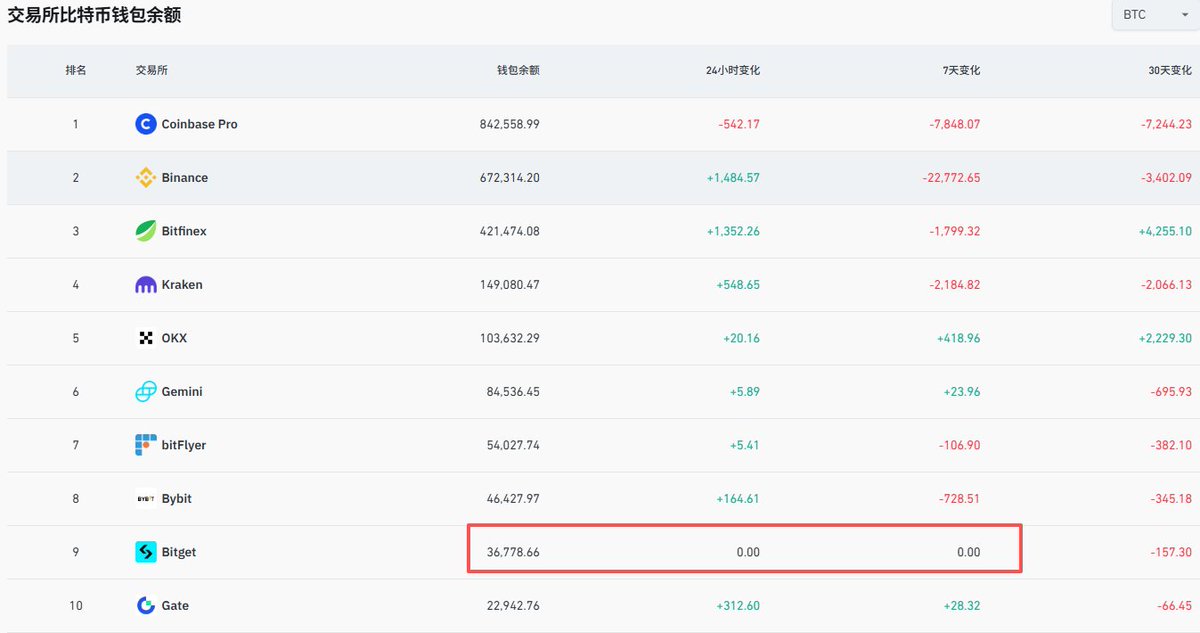This screenshot has height=633, width=1200.
Task: Sort by 交易所 column header
Action: [x=152, y=71]
